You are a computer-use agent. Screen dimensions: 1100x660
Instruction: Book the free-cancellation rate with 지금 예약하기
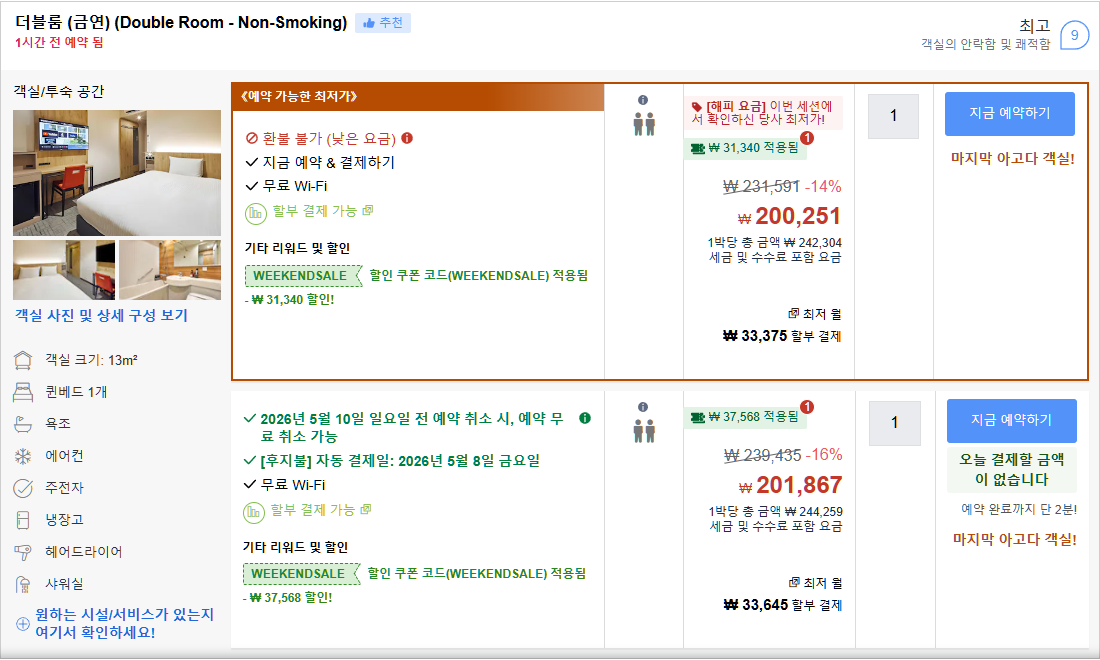pos(1011,421)
